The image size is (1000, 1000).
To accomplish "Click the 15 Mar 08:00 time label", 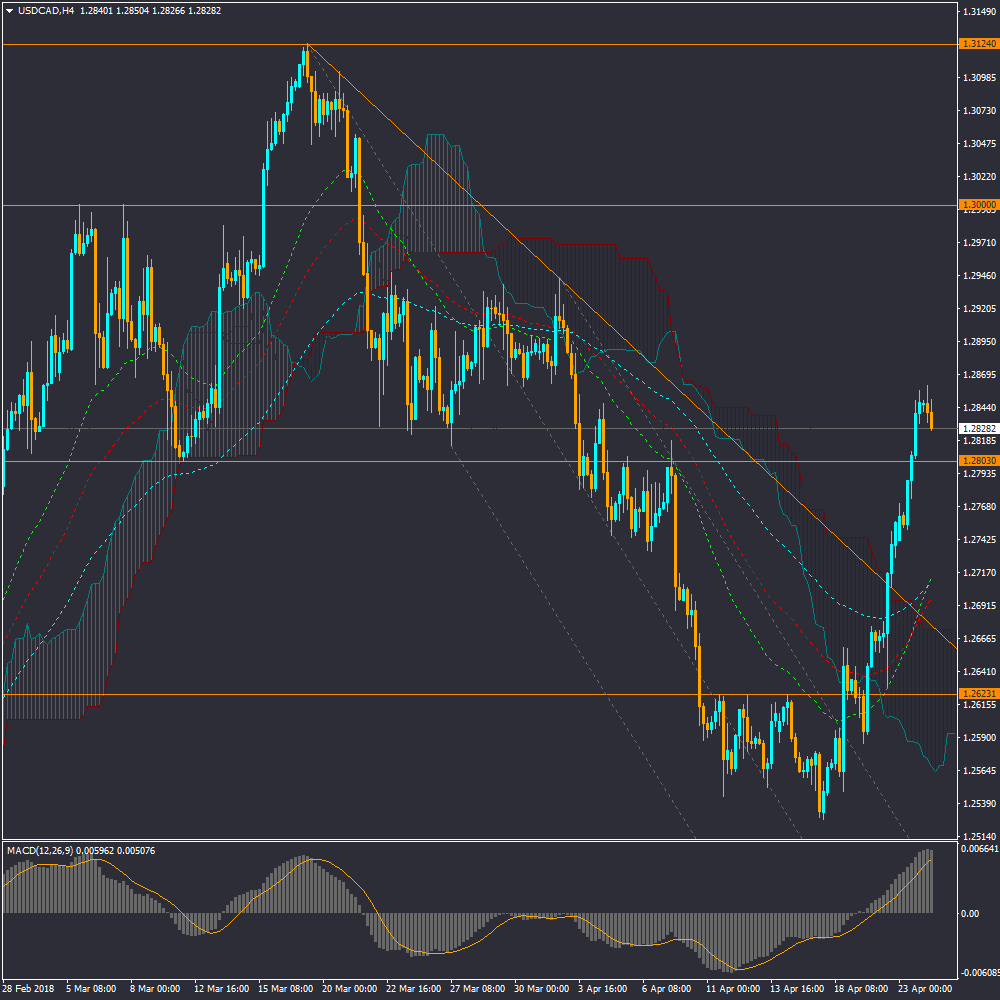I will [283, 988].
